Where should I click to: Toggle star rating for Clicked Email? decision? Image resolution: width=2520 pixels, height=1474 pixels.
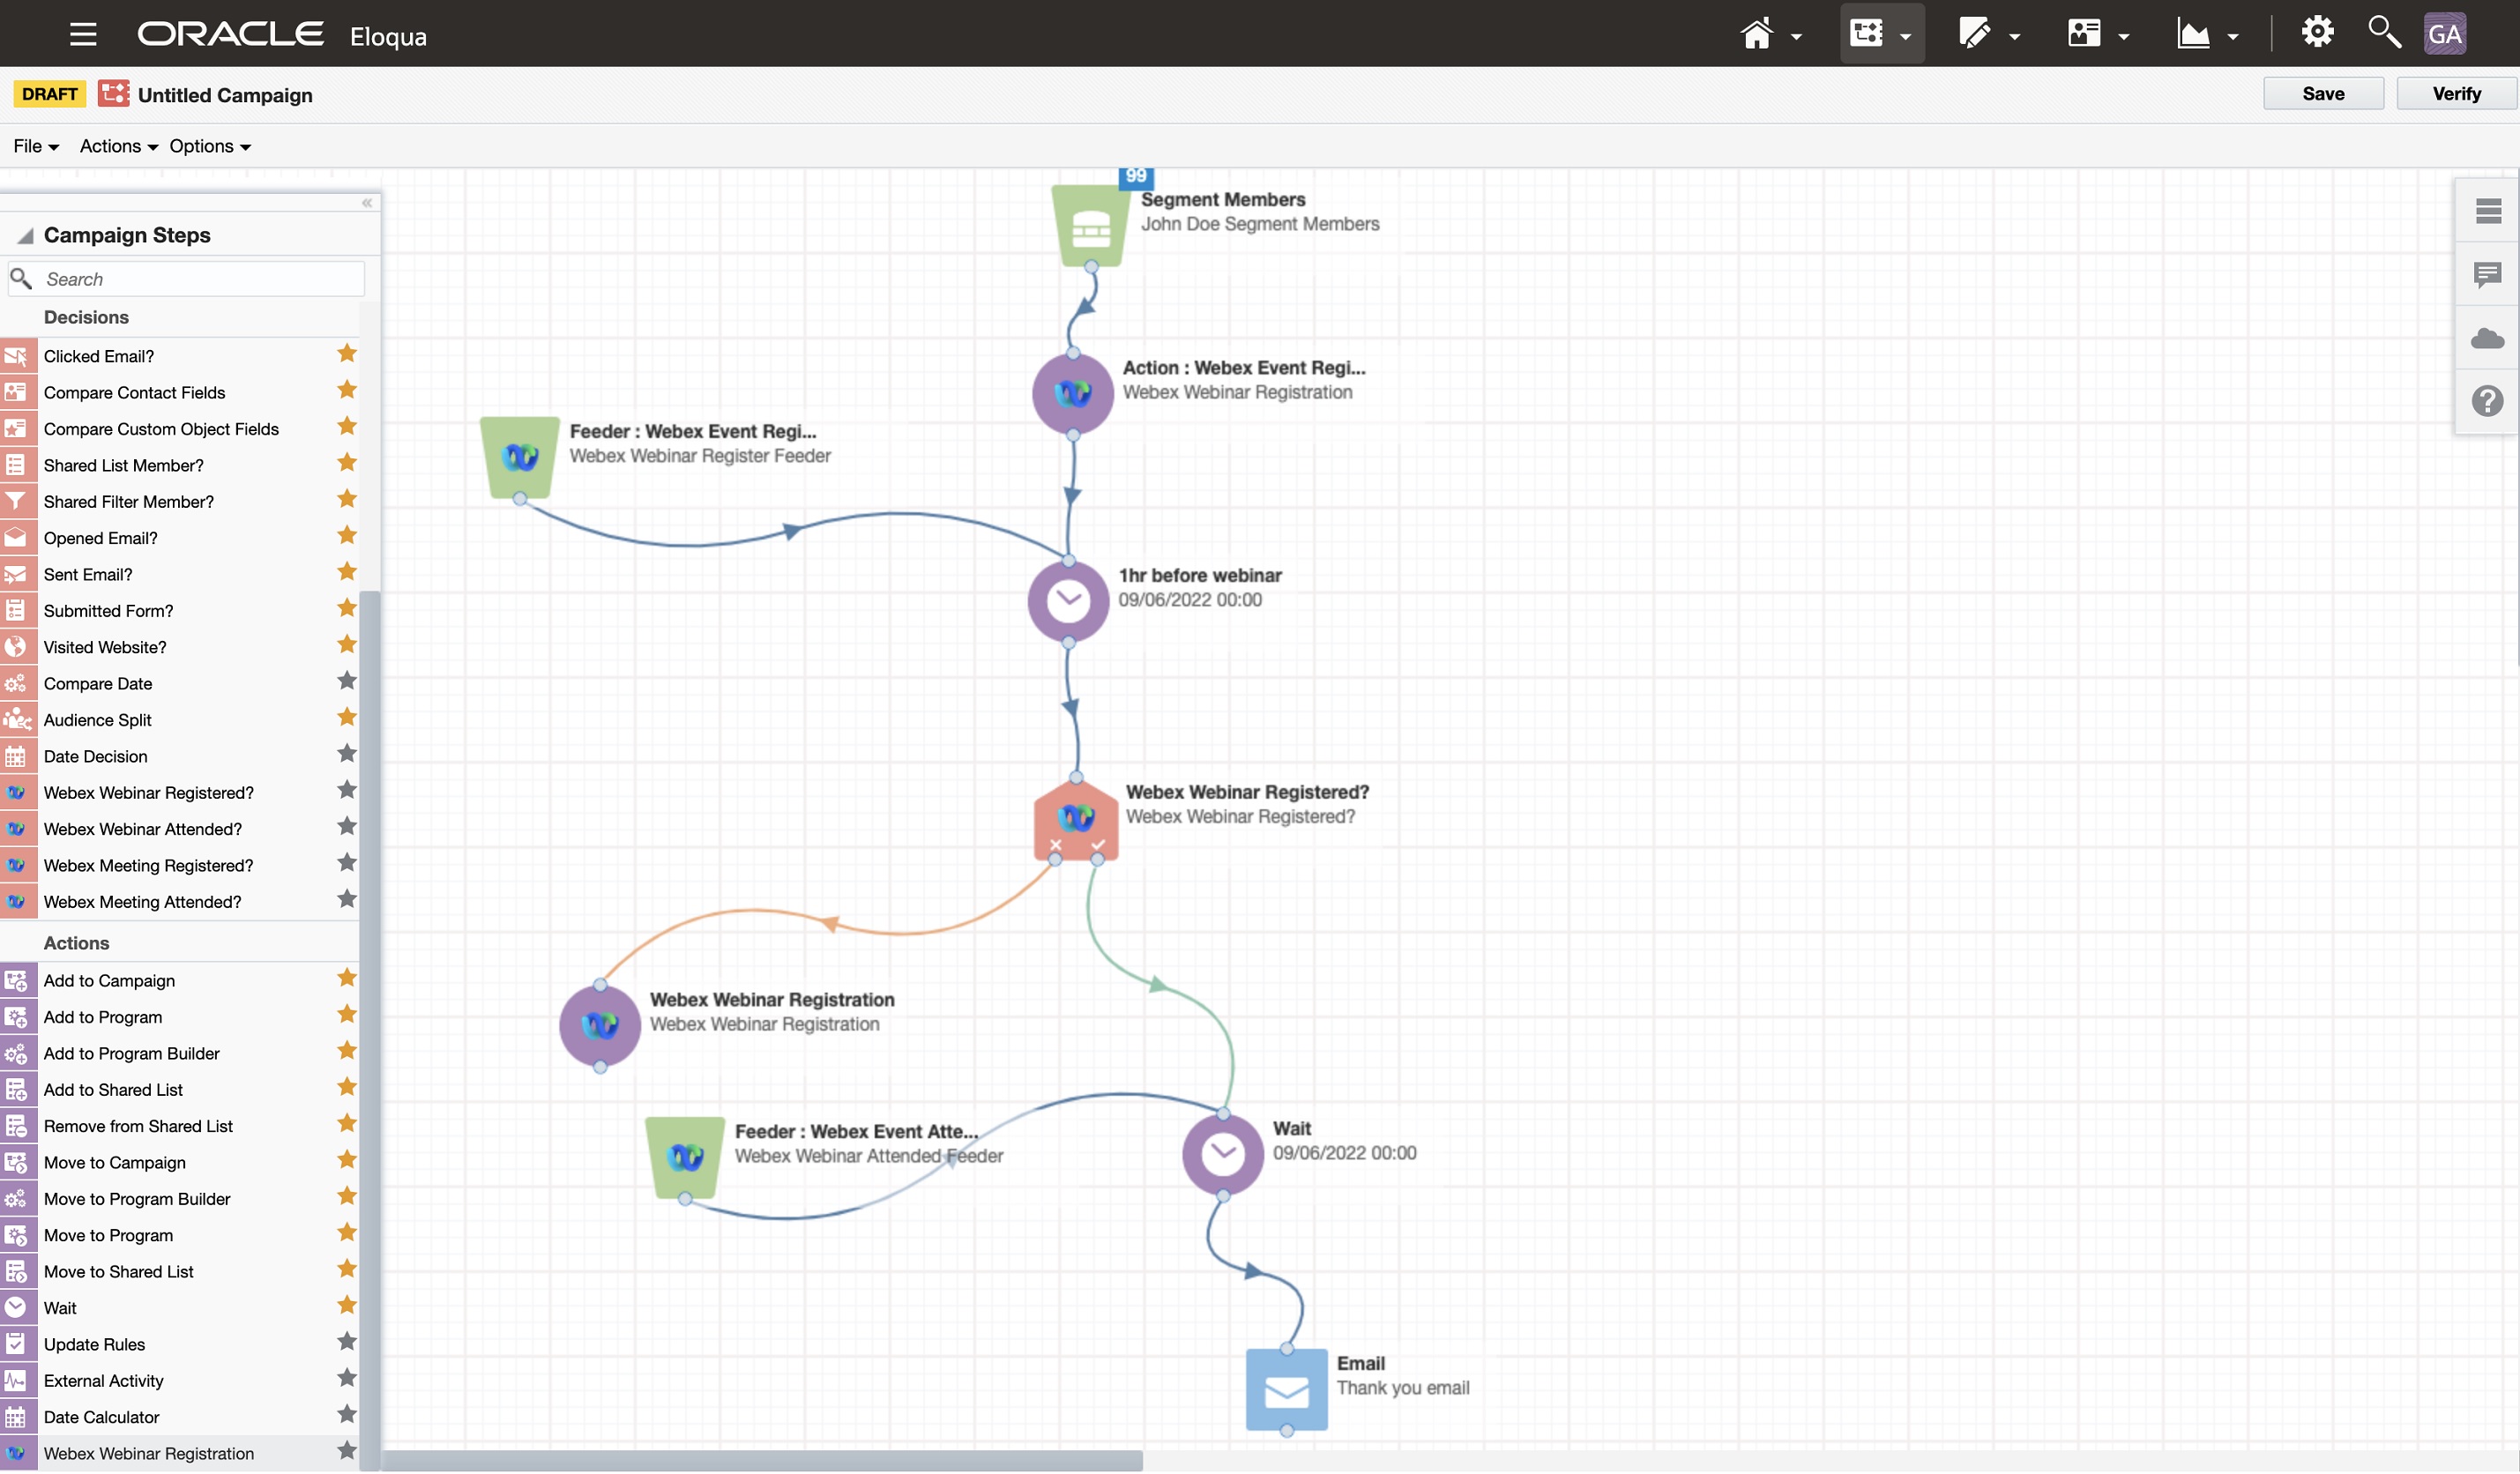347,354
